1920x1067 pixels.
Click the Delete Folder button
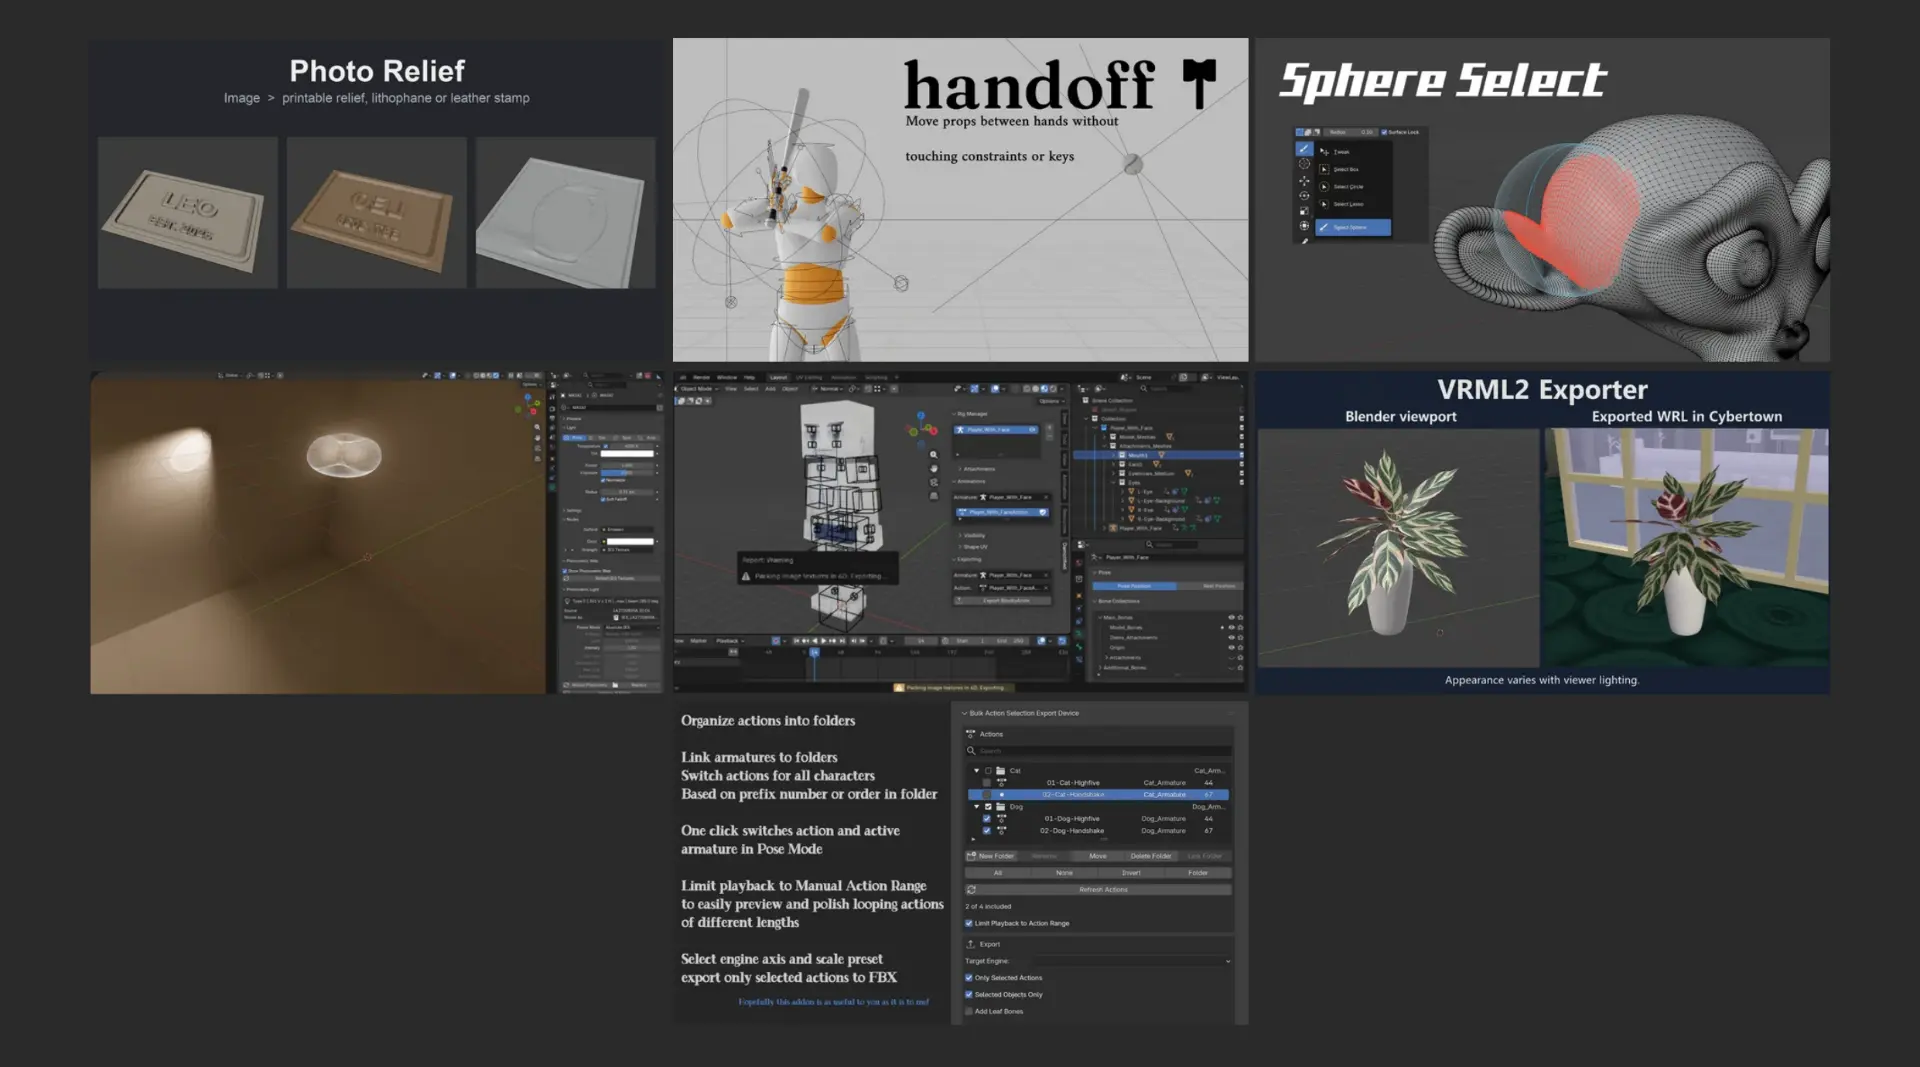coord(1150,857)
